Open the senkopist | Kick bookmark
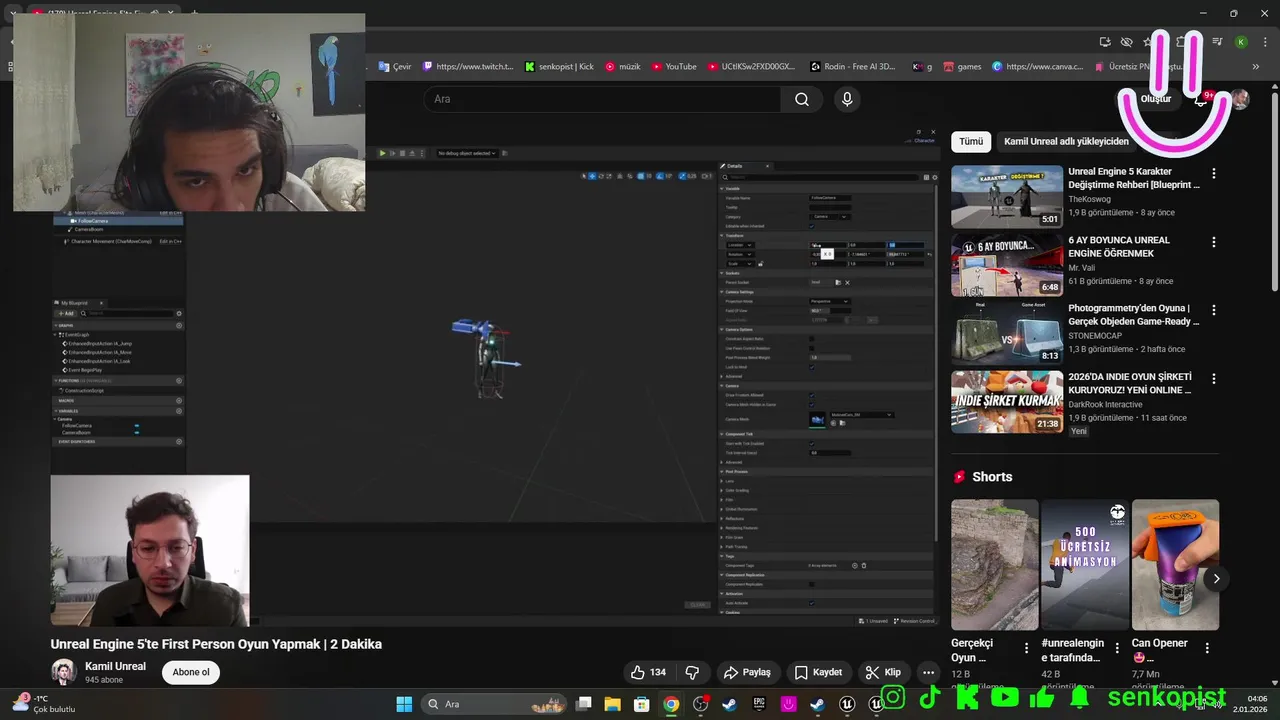The height and width of the screenshot is (720, 1280). click(559, 67)
